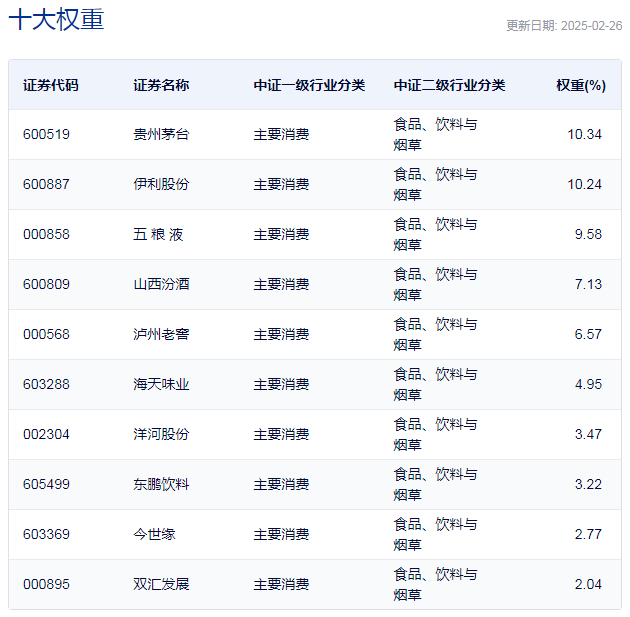
Task: Select security code 603288
Action: pyautogui.click(x=46, y=384)
